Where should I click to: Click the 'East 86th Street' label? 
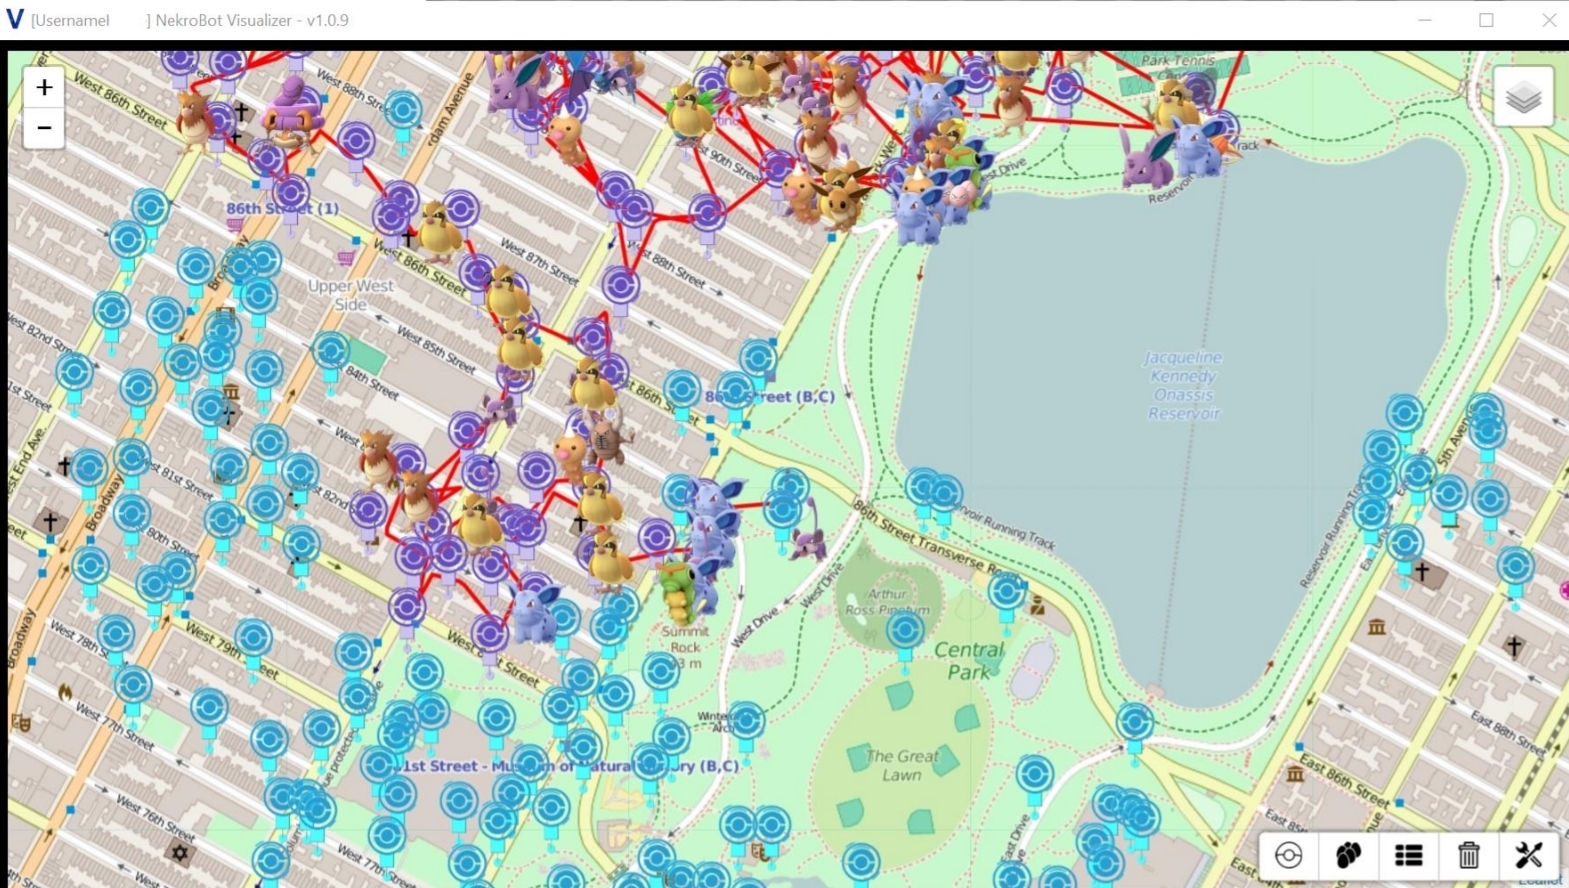1345,780
